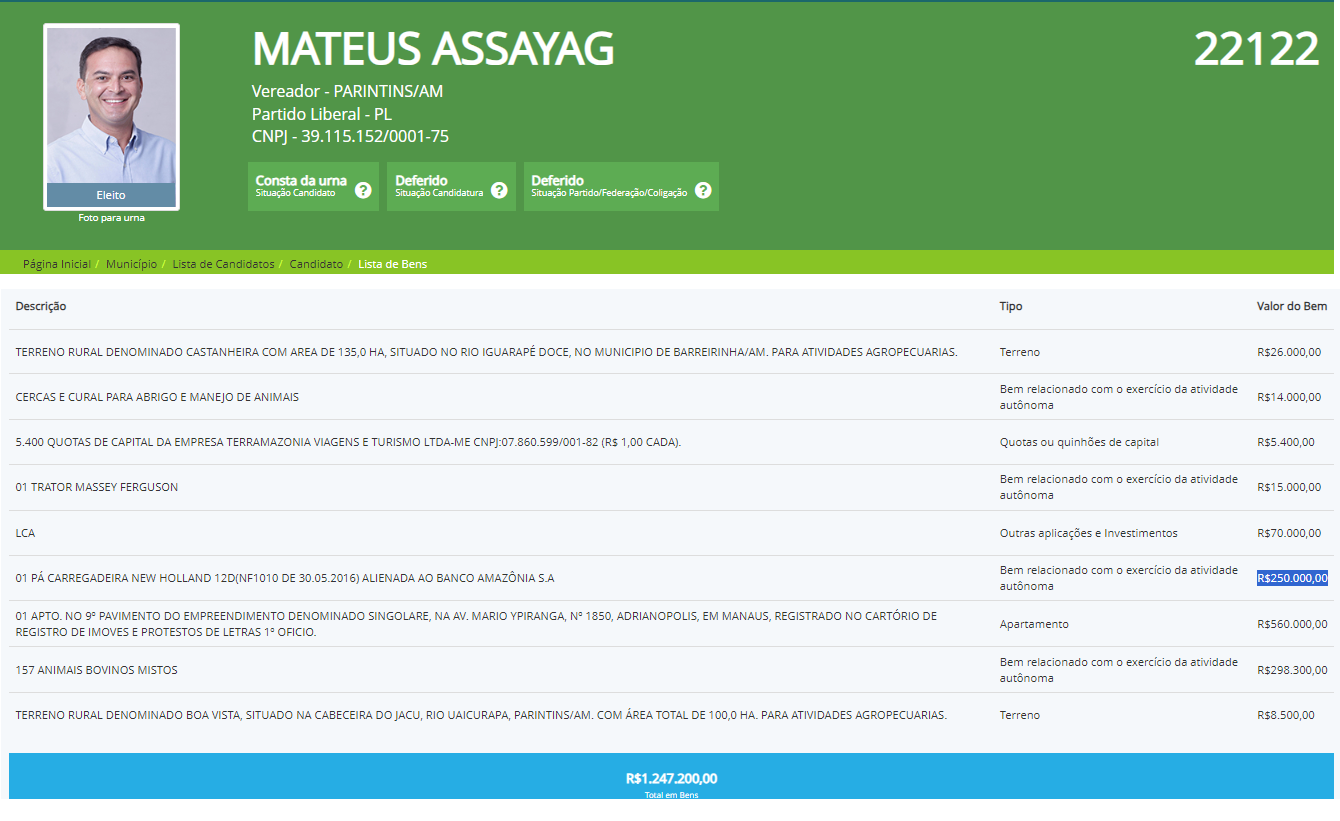This screenshot has width=1340, height=821.
Task: Return to the Candidato breadcrumb page
Action: pos(316,264)
